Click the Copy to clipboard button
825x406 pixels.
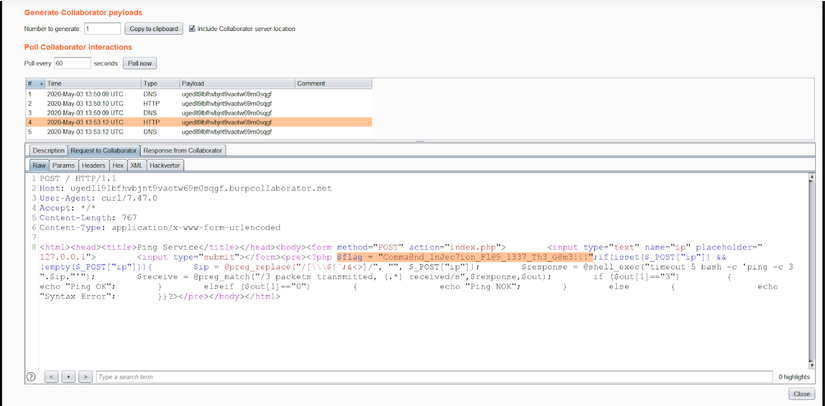click(154, 29)
